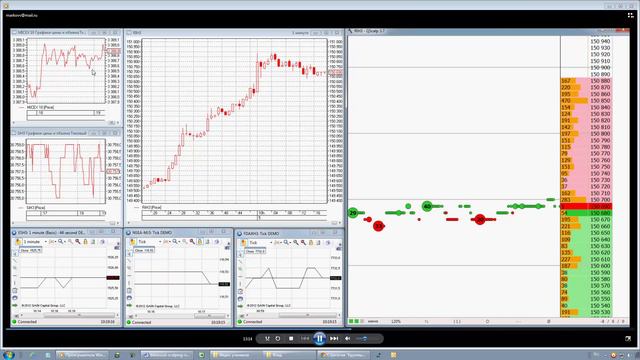Select hand tool in ESH3 1 minute chart

pyautogui.click(x=18, y=242)
